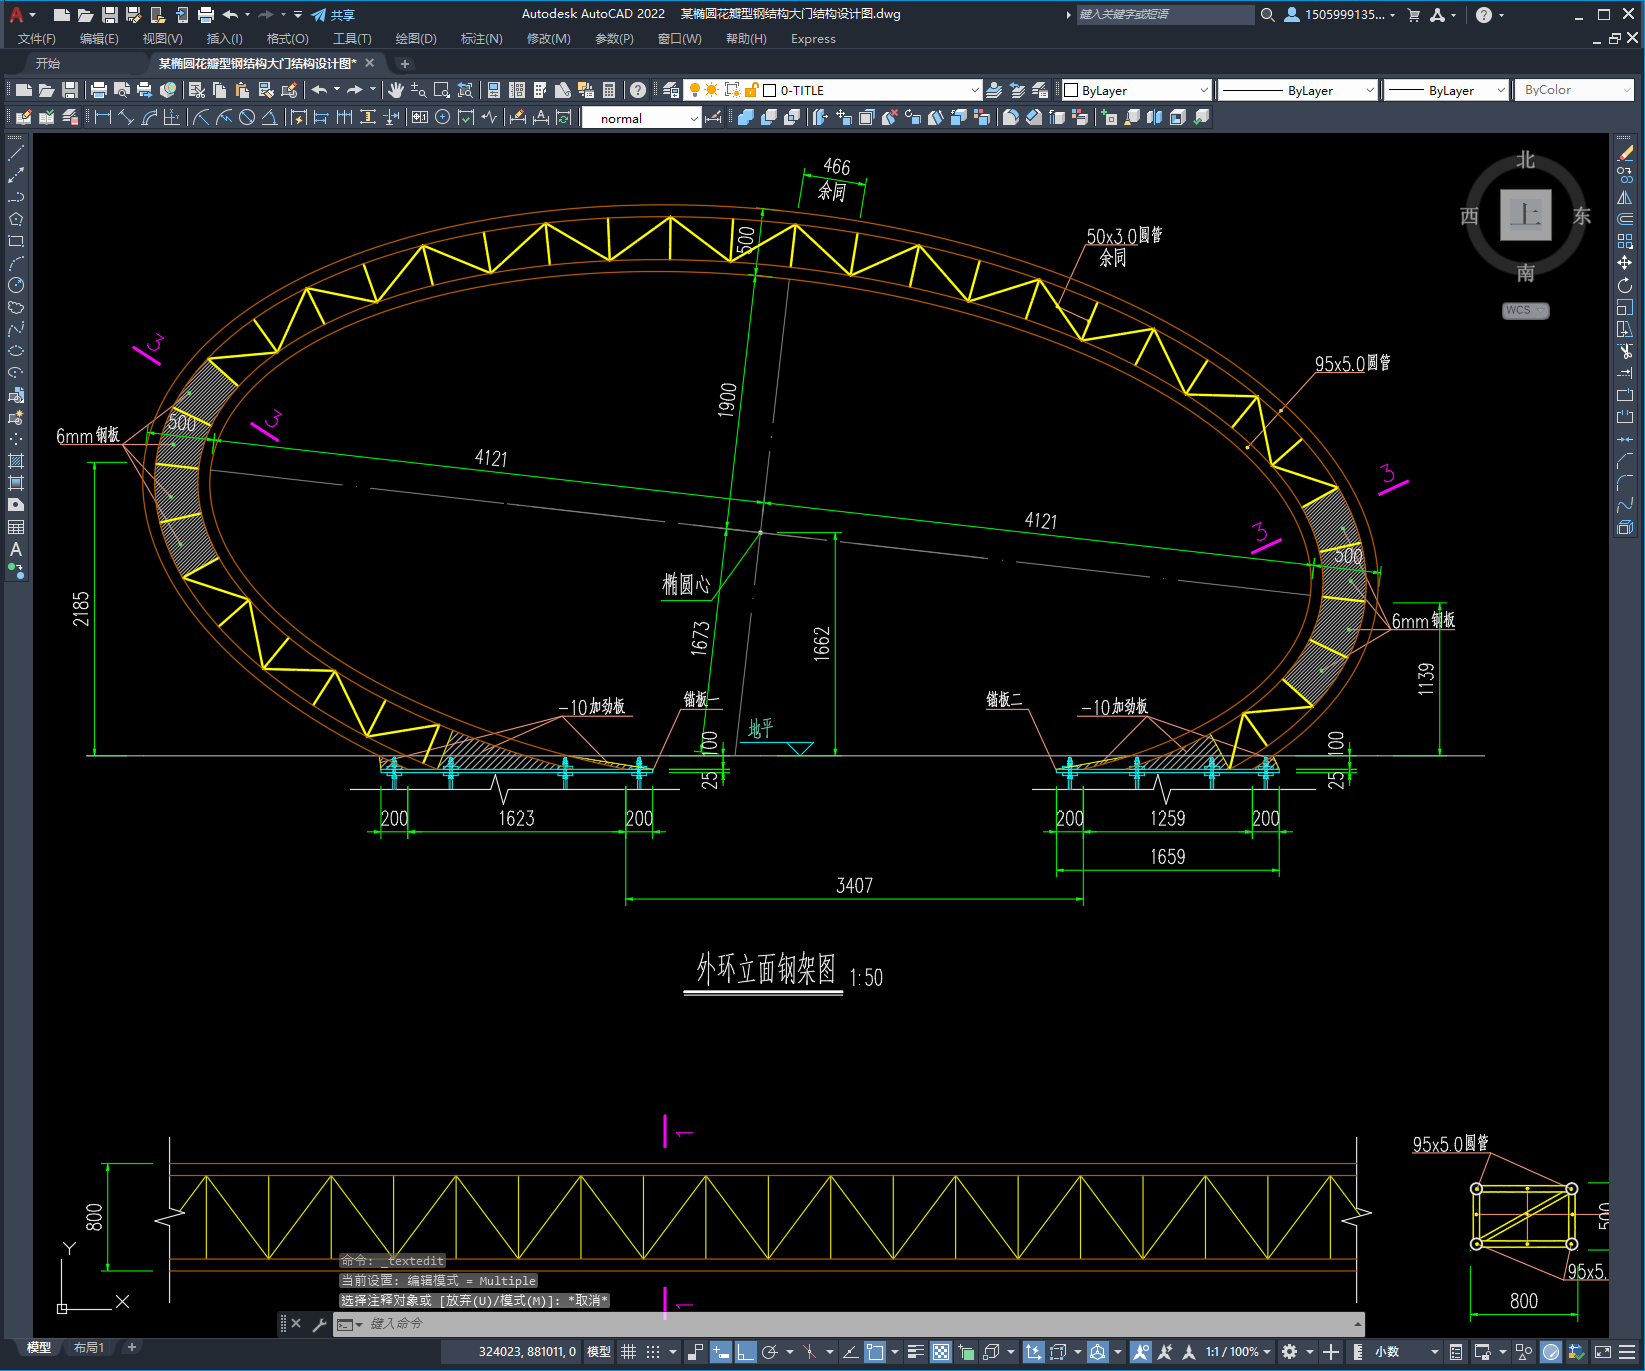The image size is (1645, 1371).
Task: Open the color ByLayer dropdown
Action: pyautogui.click(x=1136, y=90)
